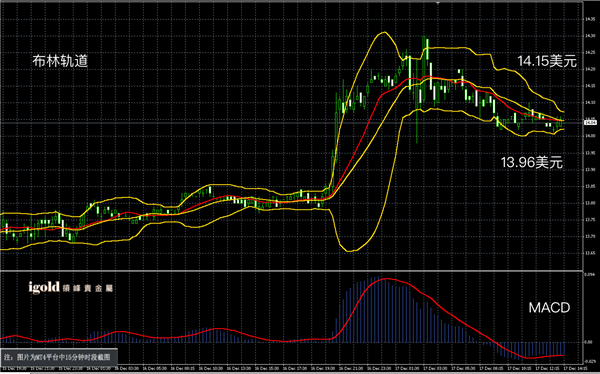Click the 16 Dec 21:00 time axis label
The height and width of the screenshot is (374, 600).
click(351, 368)
